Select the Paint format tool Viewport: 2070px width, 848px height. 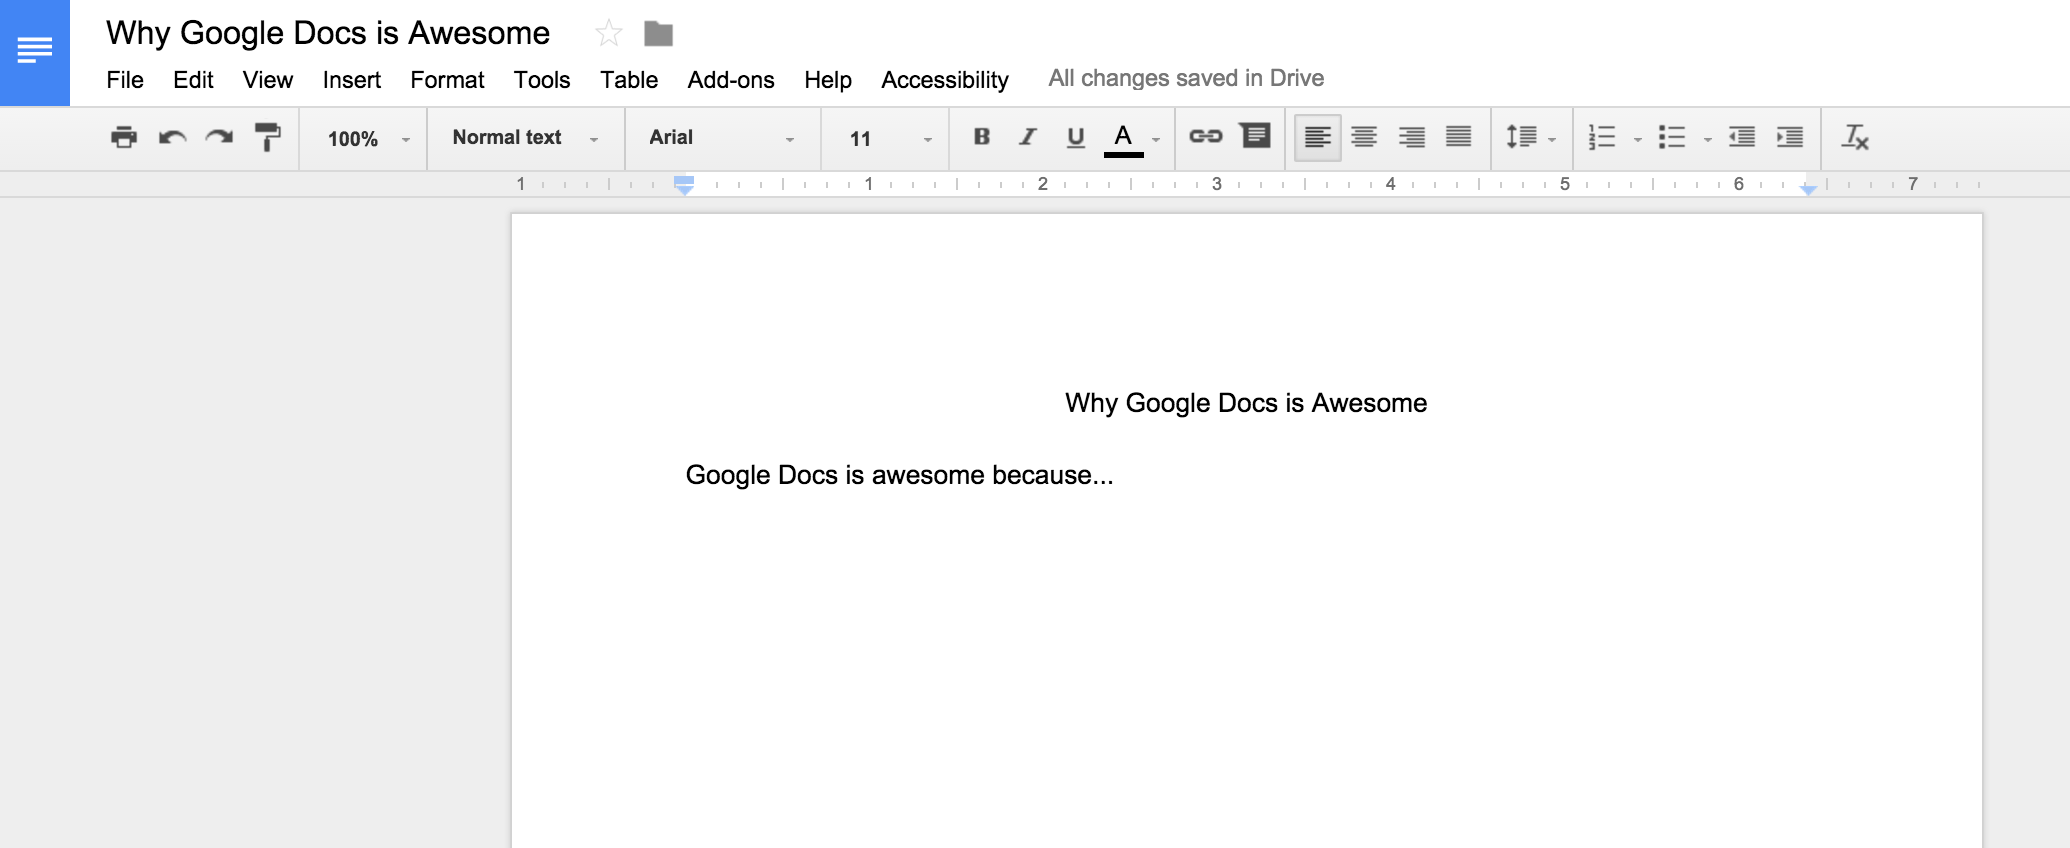coord(267,137)
